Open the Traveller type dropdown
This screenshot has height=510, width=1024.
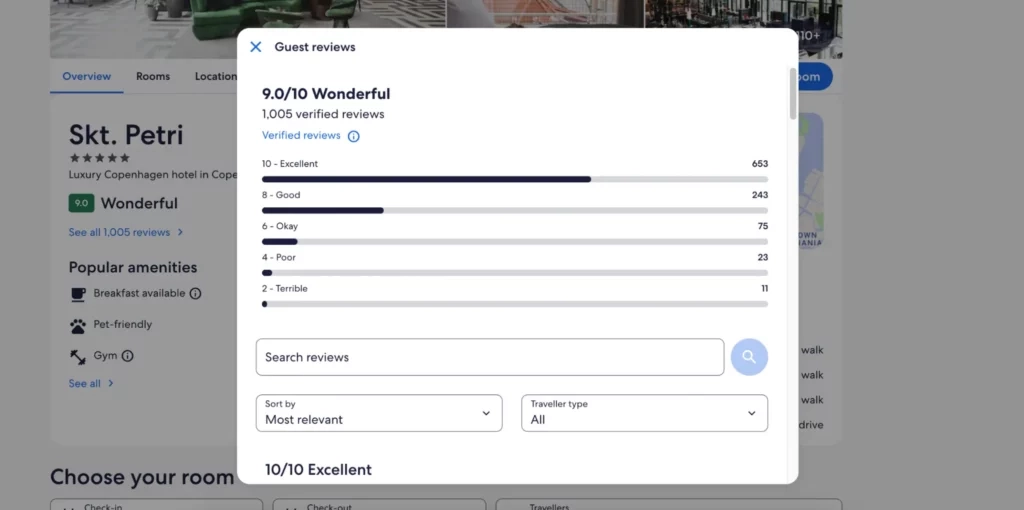click(645, 413)
